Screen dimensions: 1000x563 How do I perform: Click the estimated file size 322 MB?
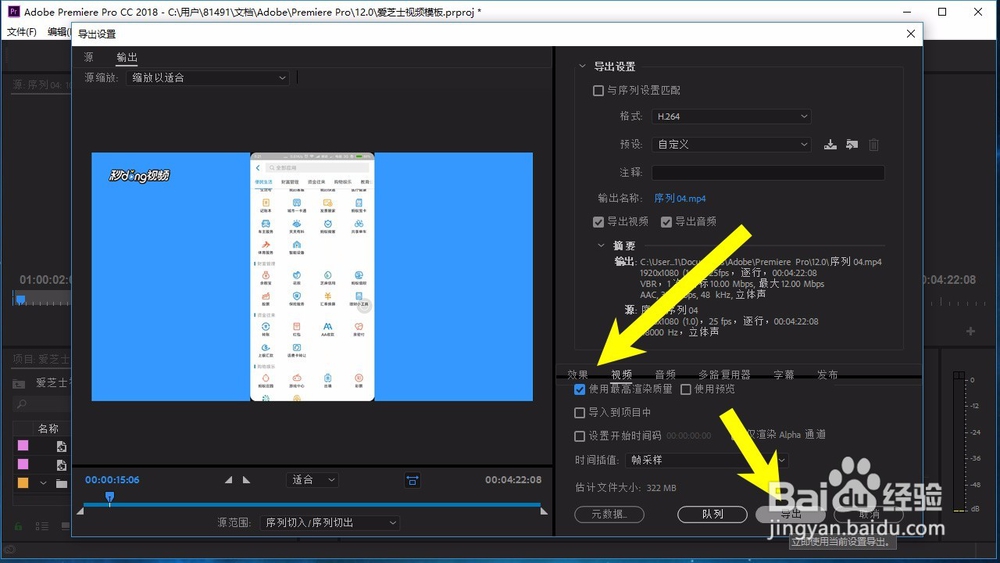661,488
